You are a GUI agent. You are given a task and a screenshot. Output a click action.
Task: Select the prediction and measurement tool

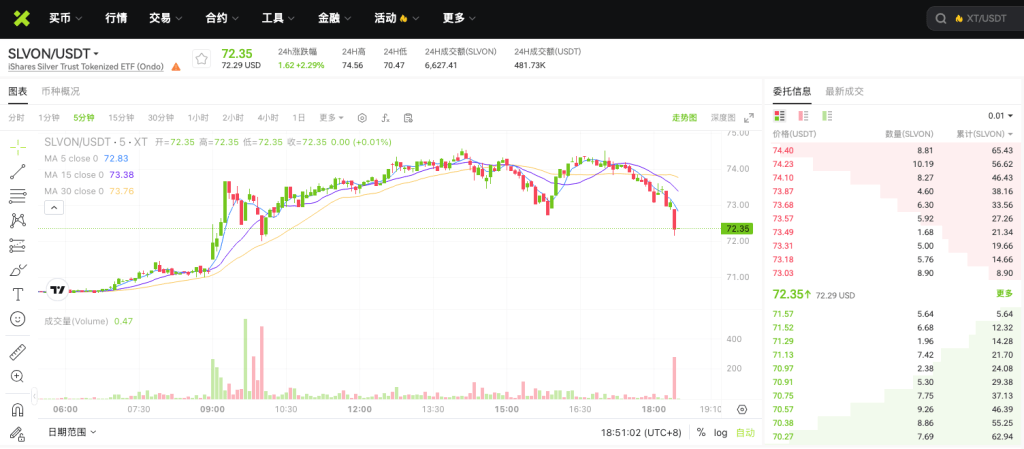18,245
